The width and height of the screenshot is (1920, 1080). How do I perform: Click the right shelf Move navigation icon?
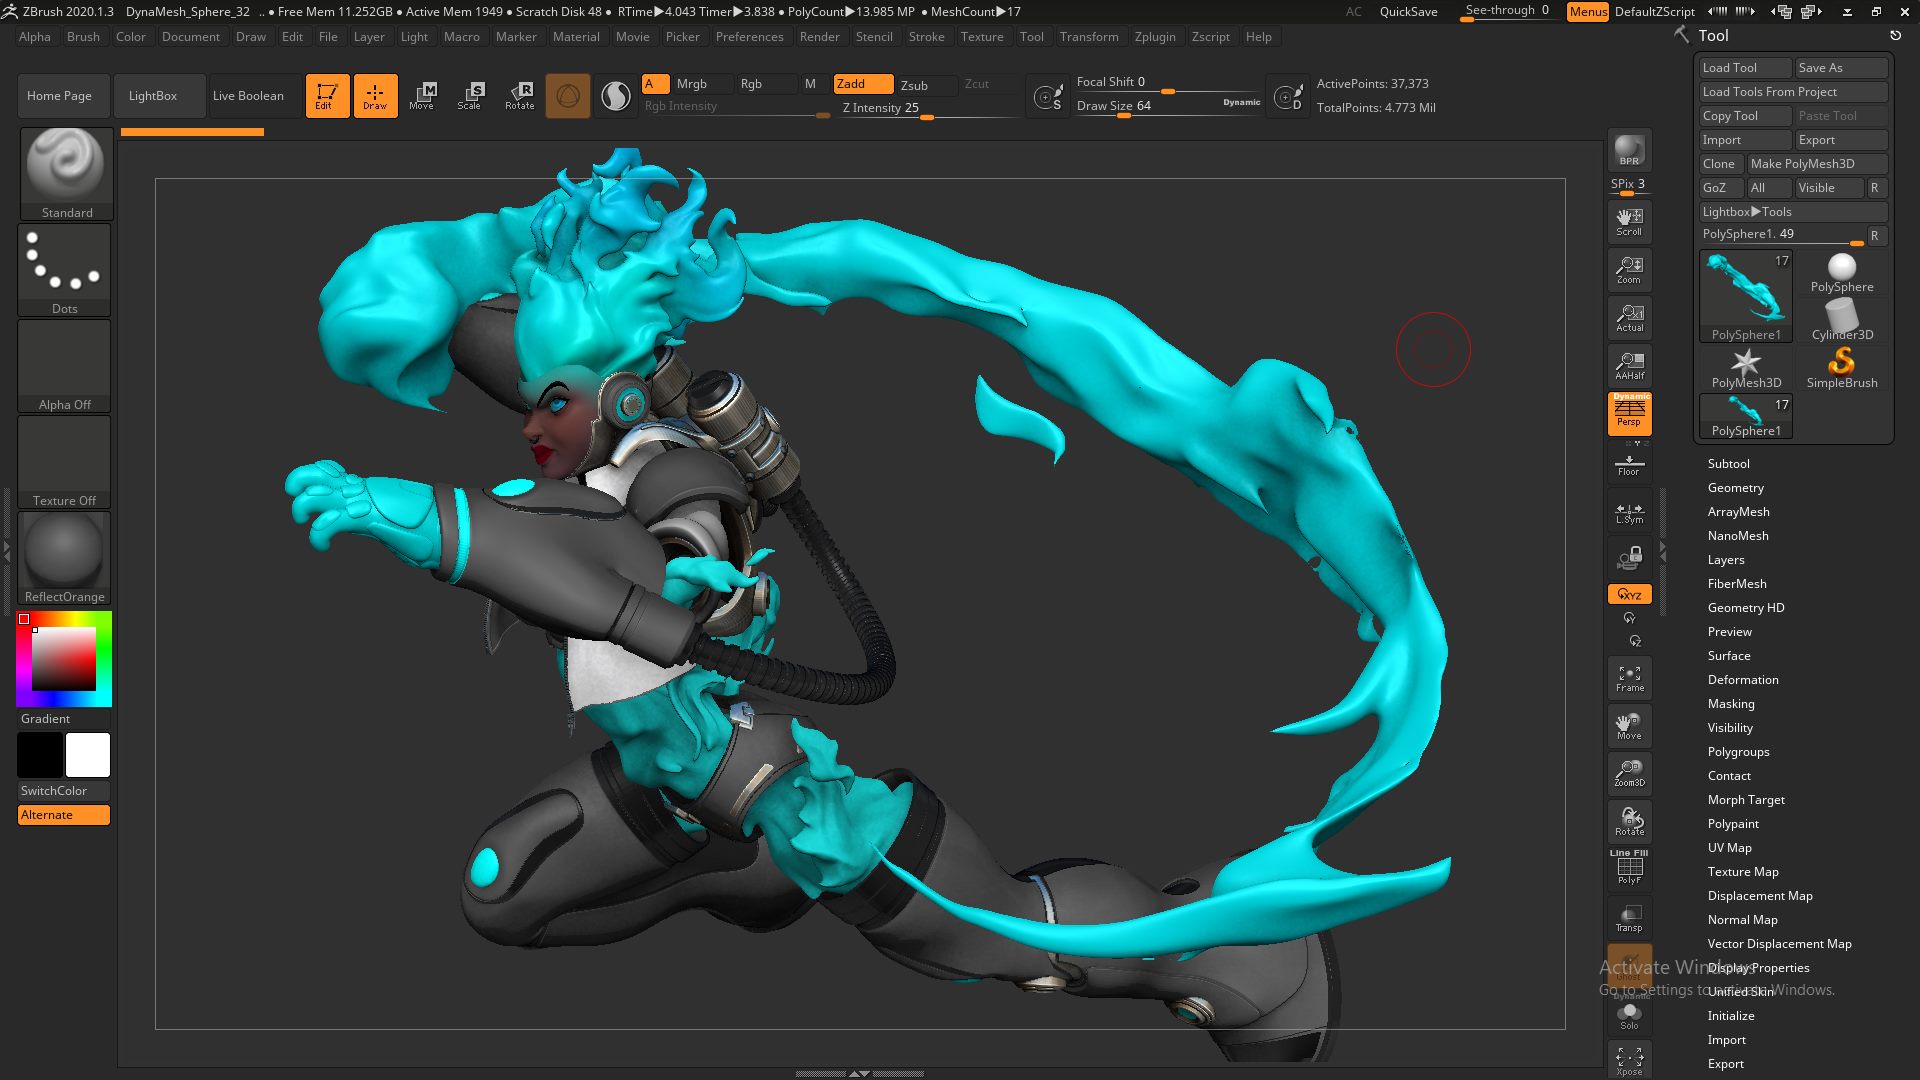[x=1629, y=726]
